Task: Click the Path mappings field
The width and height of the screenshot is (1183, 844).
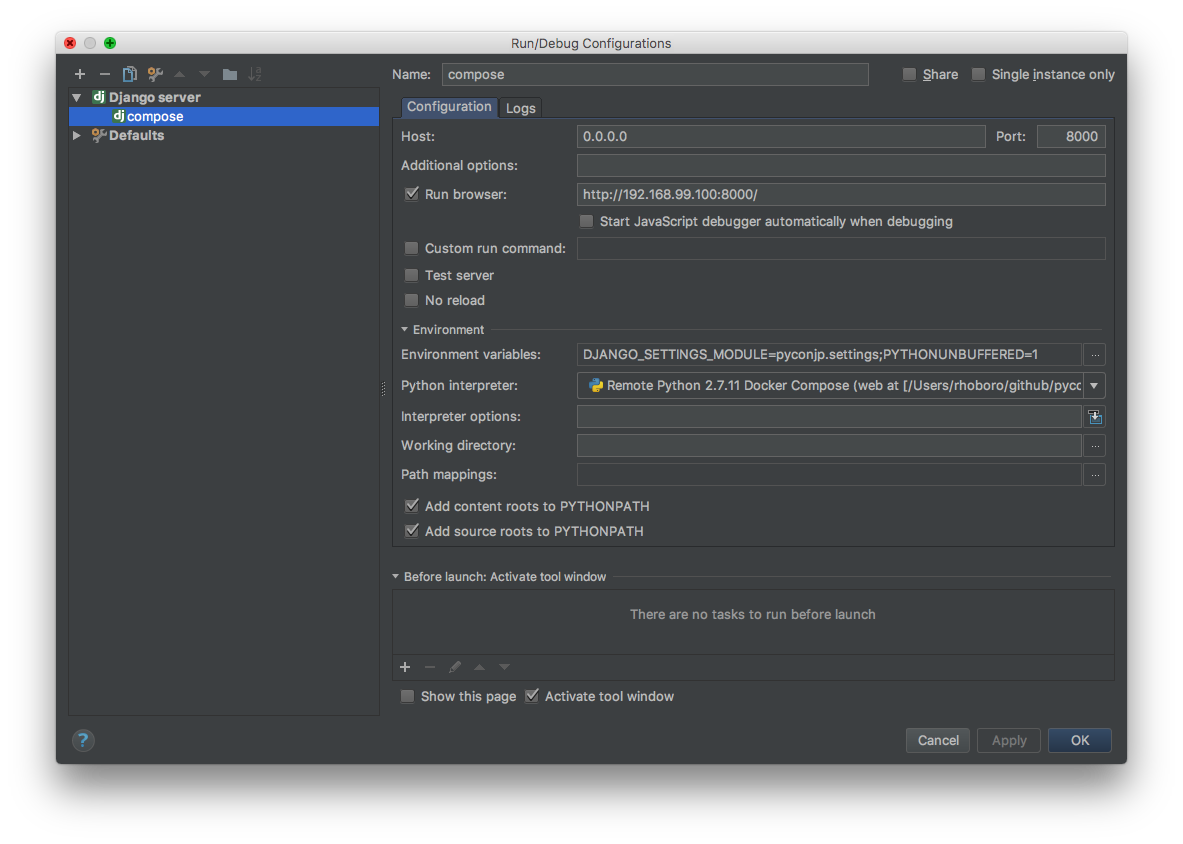Action: point(829,474)
